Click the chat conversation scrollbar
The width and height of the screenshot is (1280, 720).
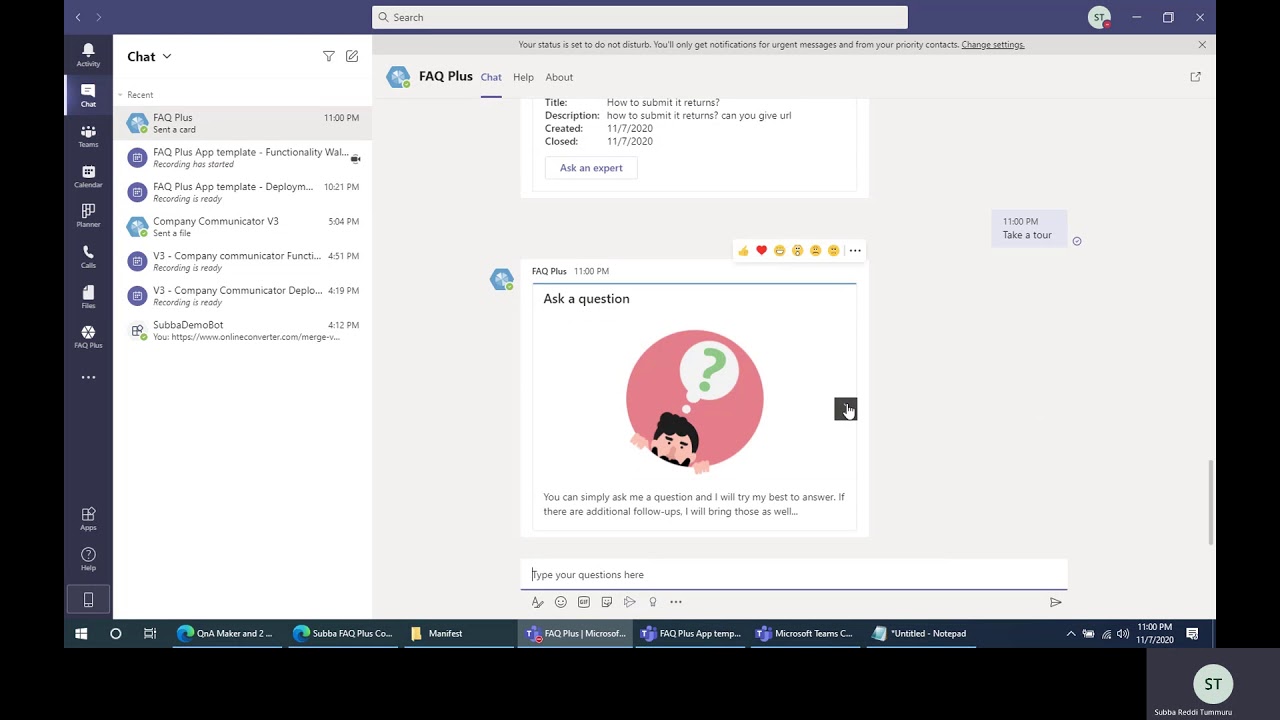1211,503
